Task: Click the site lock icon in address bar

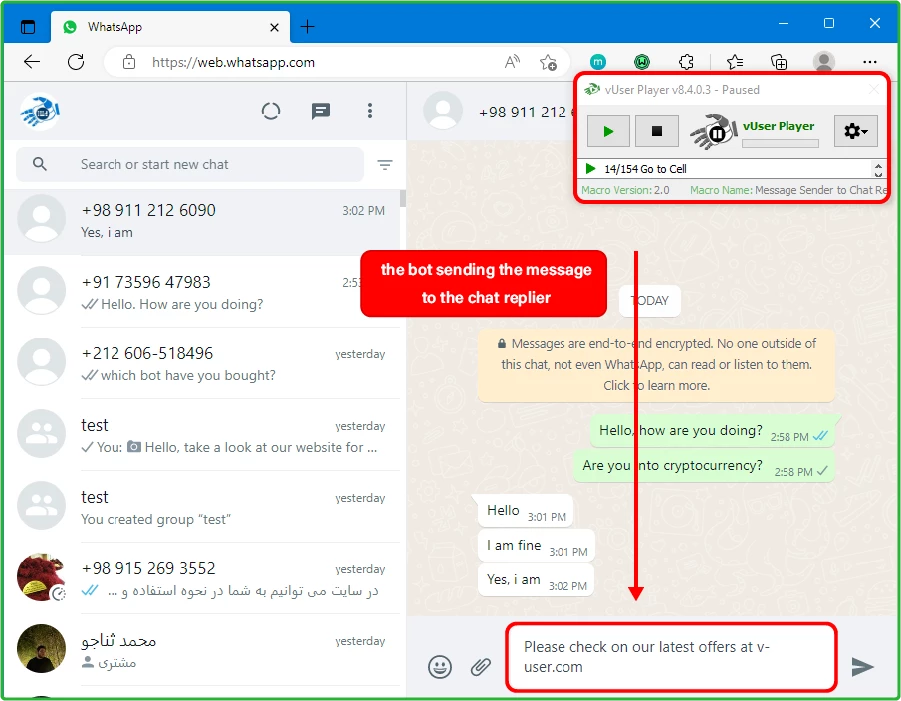Action: (129, 61)
